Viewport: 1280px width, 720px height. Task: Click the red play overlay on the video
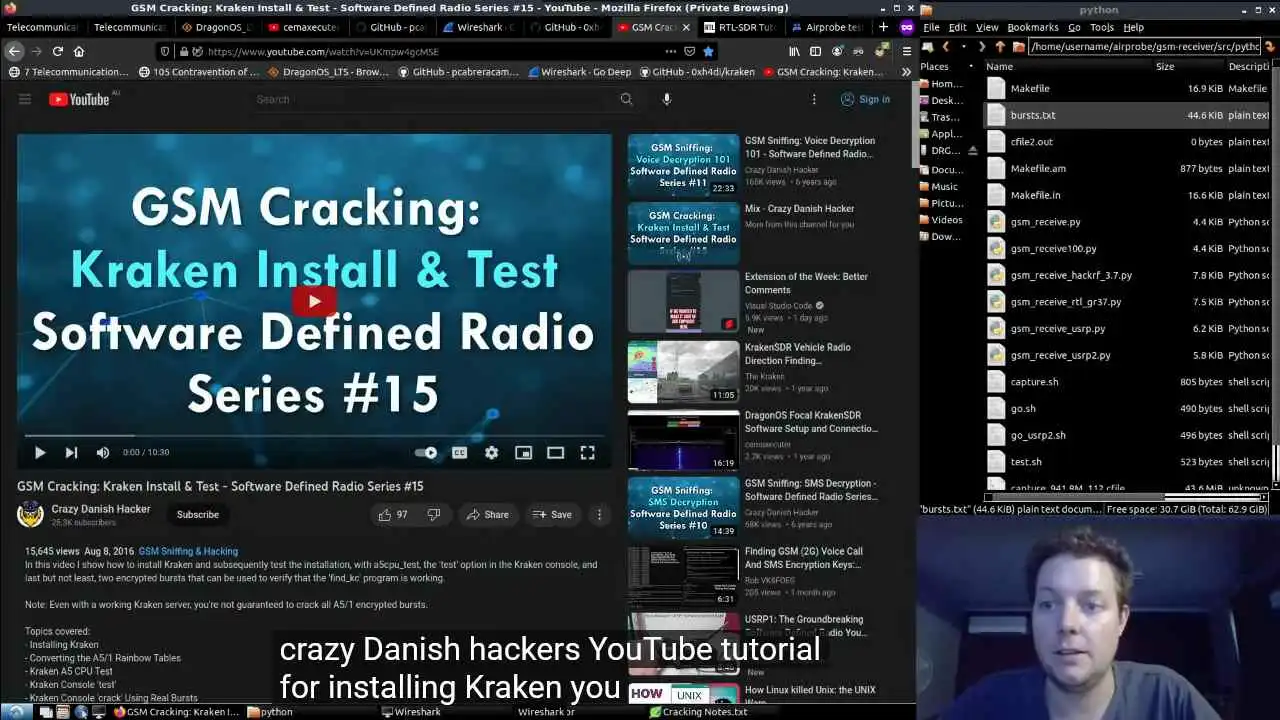pyautogui.click(x=314, y=300)
